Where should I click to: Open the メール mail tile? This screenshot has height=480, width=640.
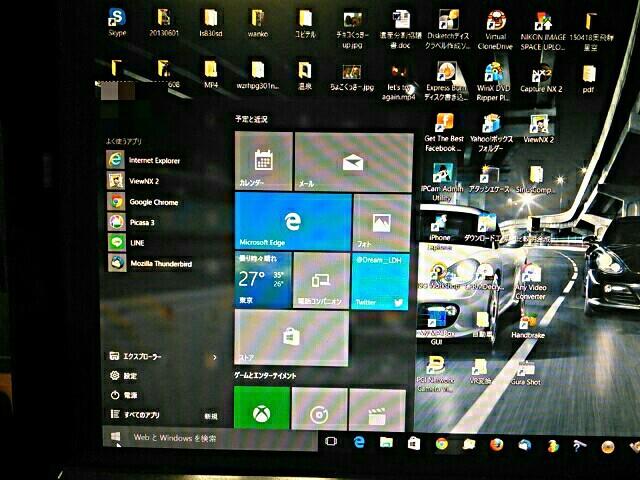(353, 162)
